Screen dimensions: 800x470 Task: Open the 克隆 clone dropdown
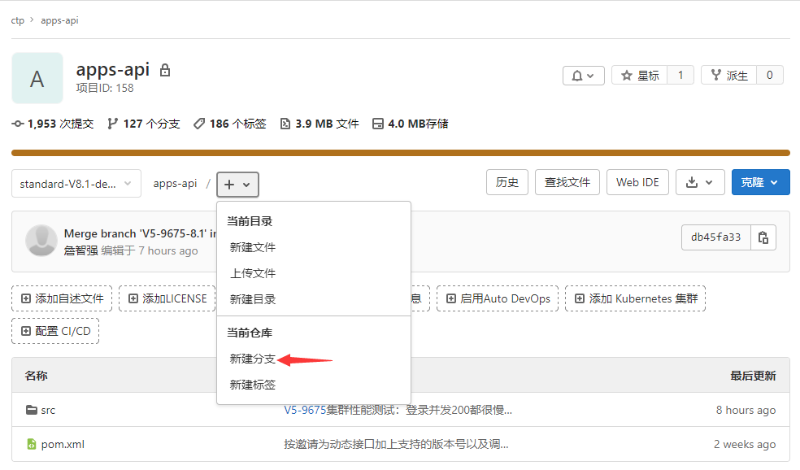pos(760,182)
